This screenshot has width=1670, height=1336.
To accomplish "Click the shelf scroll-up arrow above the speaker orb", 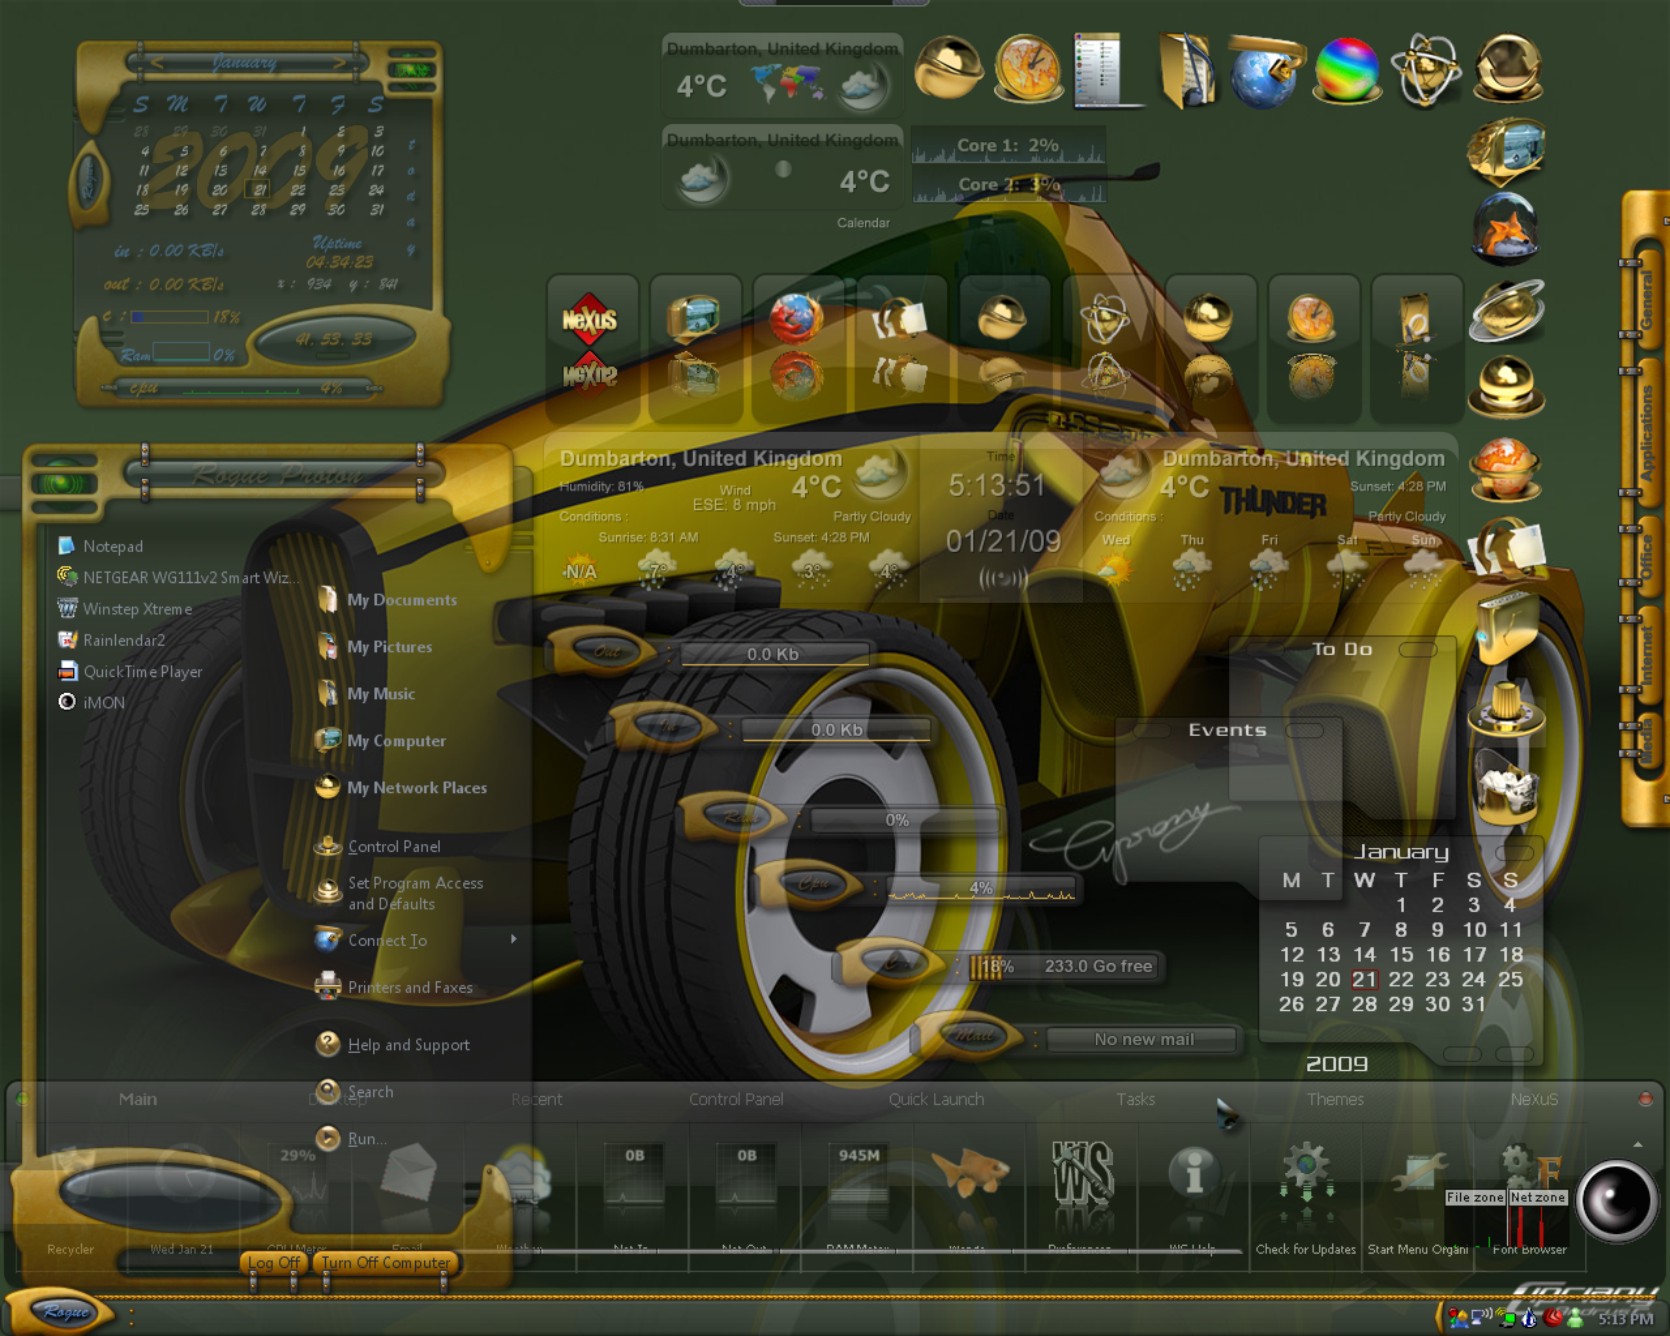I will point(1638,1144).
